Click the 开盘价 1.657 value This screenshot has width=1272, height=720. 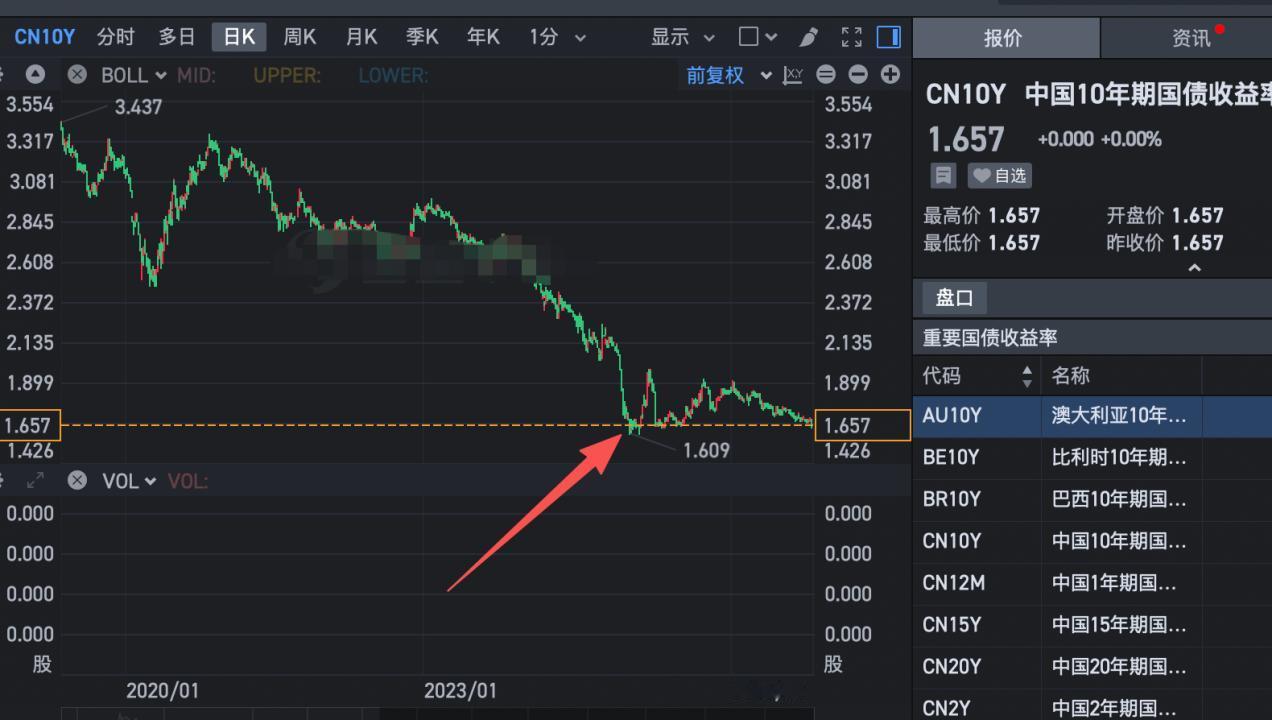1197,215
